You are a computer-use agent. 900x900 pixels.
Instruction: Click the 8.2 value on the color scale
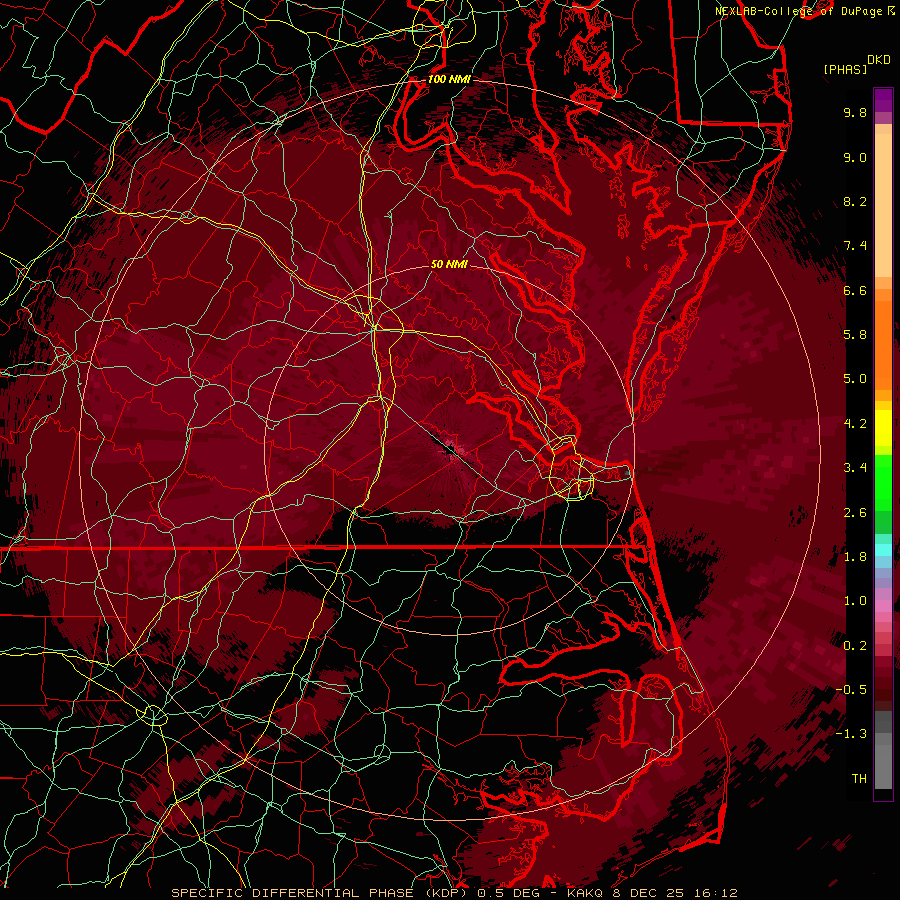point(855,201)
